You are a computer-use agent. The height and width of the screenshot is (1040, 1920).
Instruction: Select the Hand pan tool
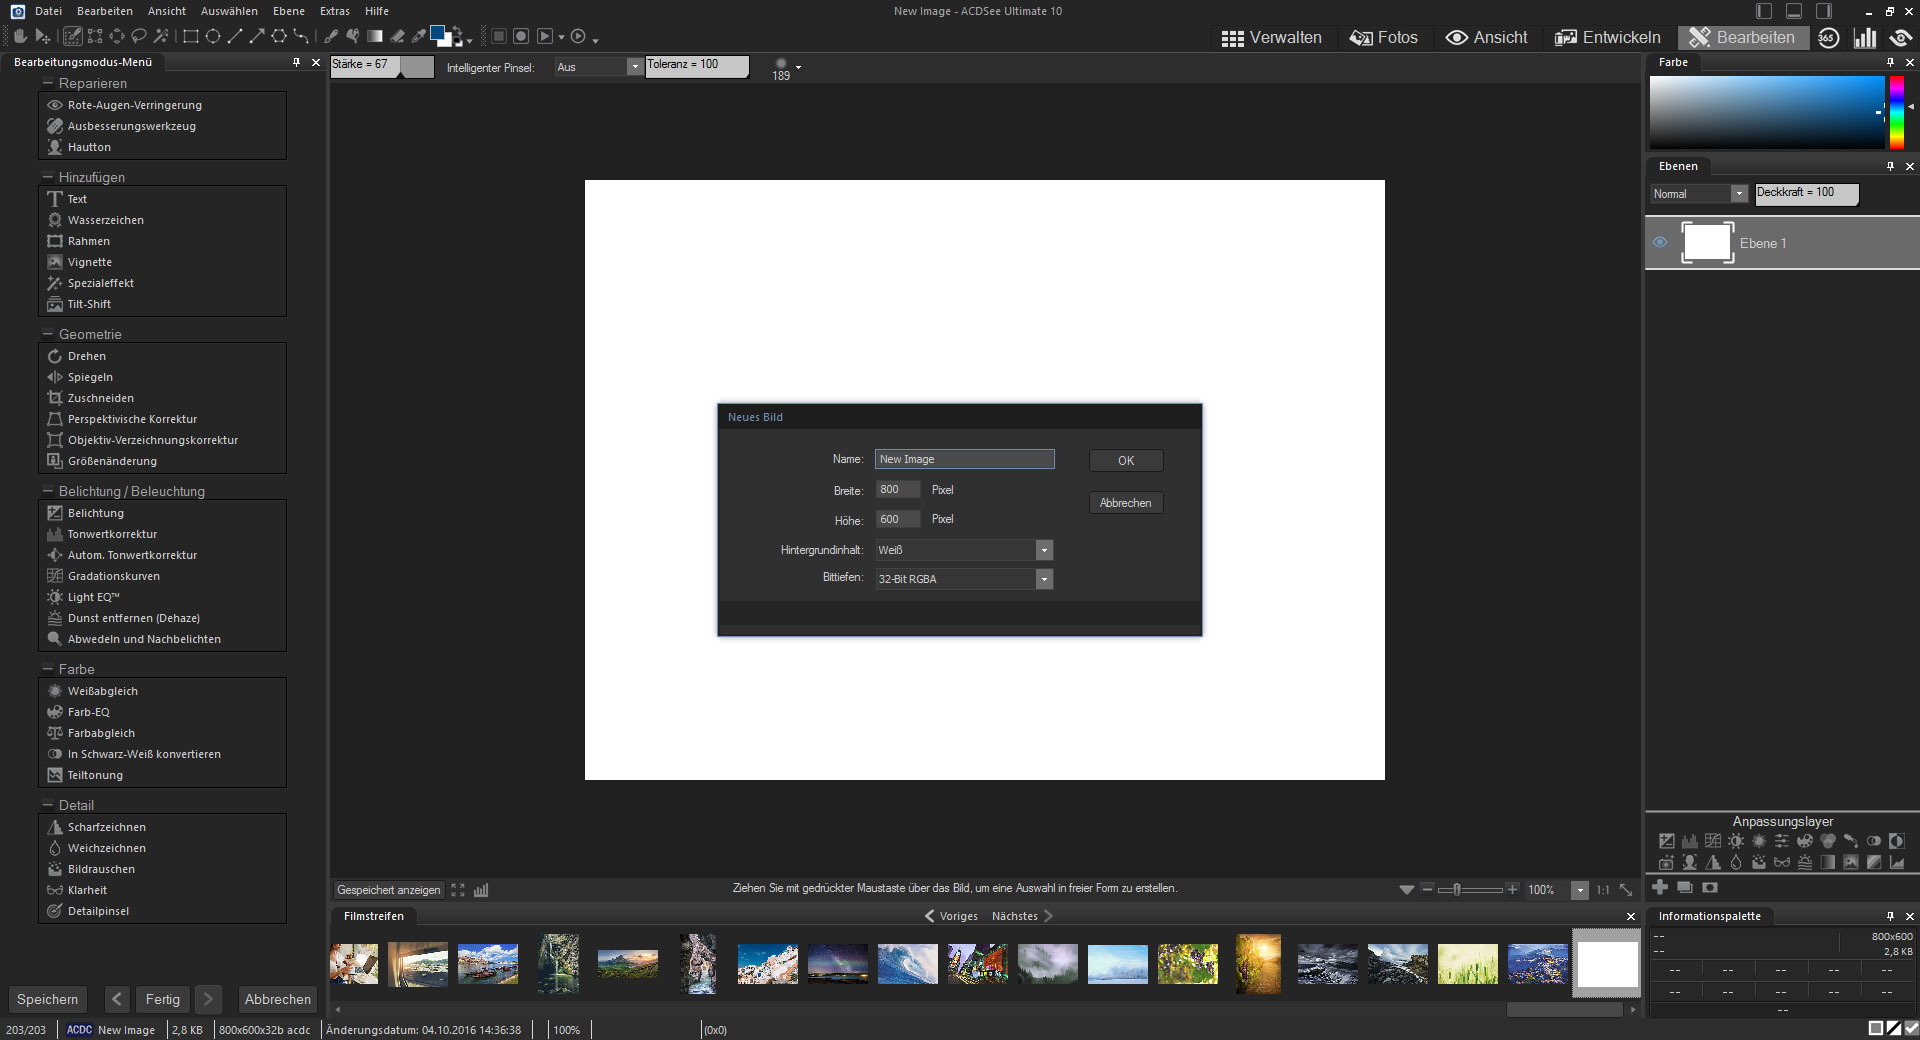point(19,37)
